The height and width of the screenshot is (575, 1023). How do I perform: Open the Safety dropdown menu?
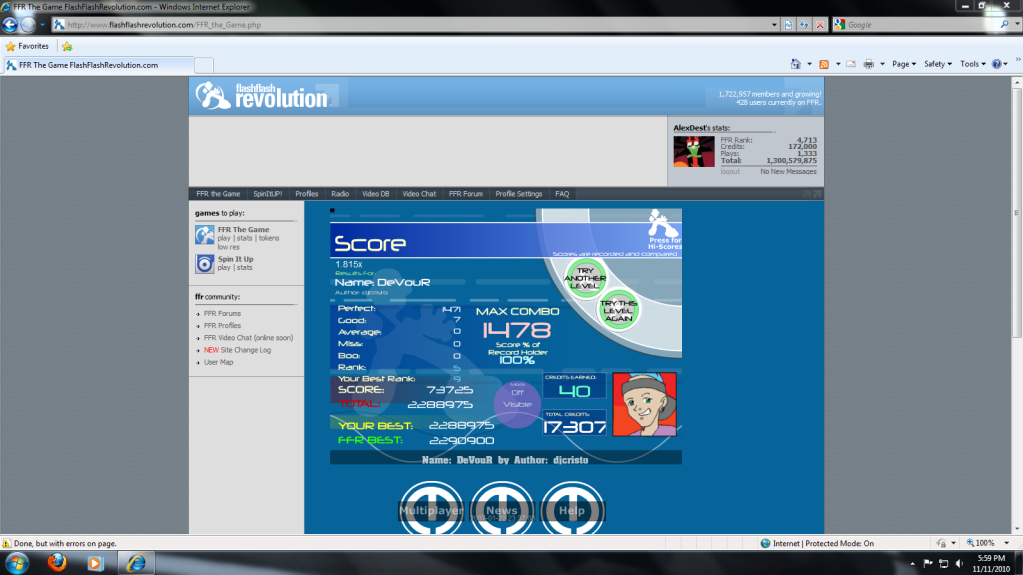pyautogui.click(x=937, y=64)
